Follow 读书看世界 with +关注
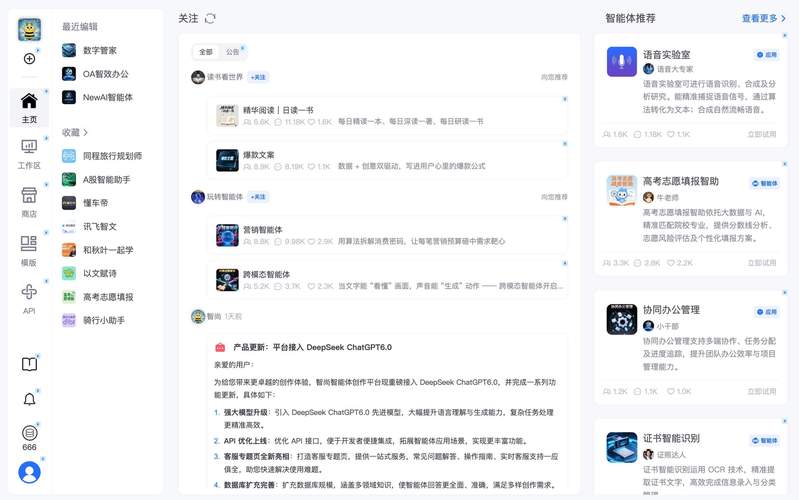 [x=258, y=77]
